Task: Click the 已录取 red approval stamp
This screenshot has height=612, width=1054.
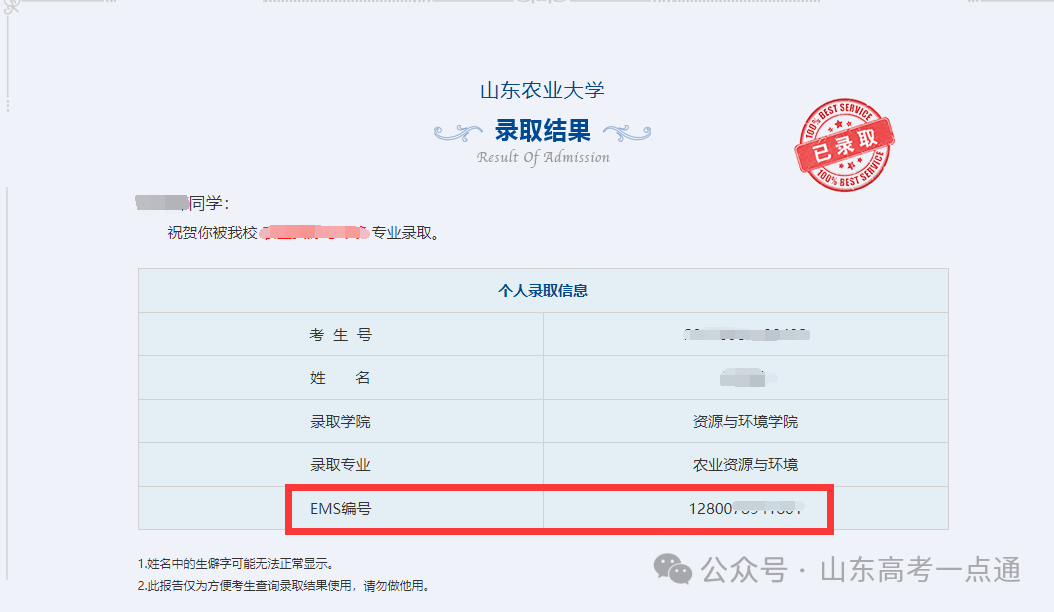Action: pos(845,144)
